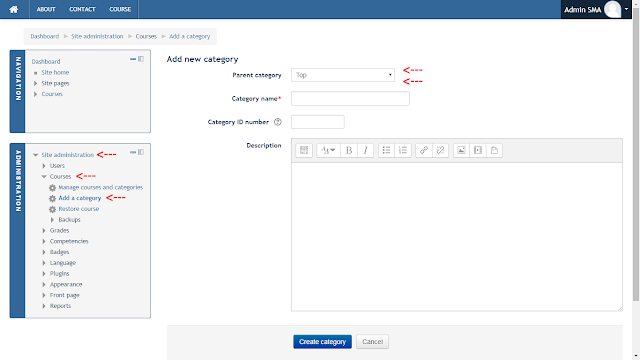Insert an image into description
Image resolution: width=640 pixels, height=360 pixels.
coord(461,150)
